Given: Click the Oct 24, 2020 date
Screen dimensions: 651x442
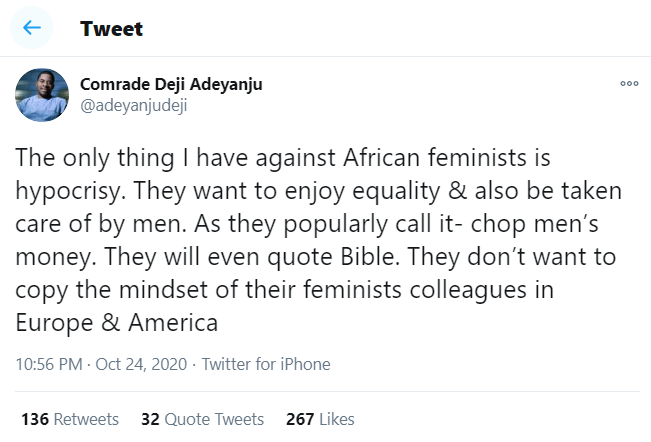Looking at the screenshot, I should click(141, 365).
